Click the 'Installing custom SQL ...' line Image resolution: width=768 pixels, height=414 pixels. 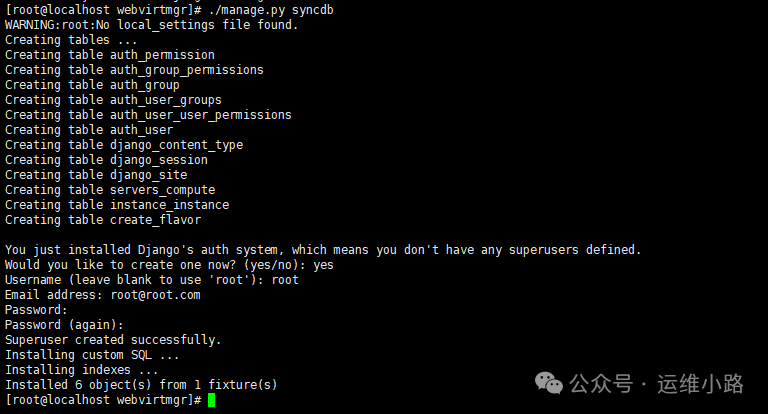tap(92, 355)
